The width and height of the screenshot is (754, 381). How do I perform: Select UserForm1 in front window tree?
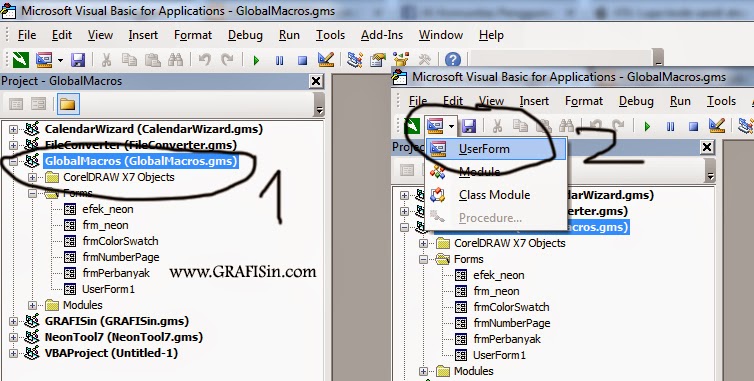(499, 355)
